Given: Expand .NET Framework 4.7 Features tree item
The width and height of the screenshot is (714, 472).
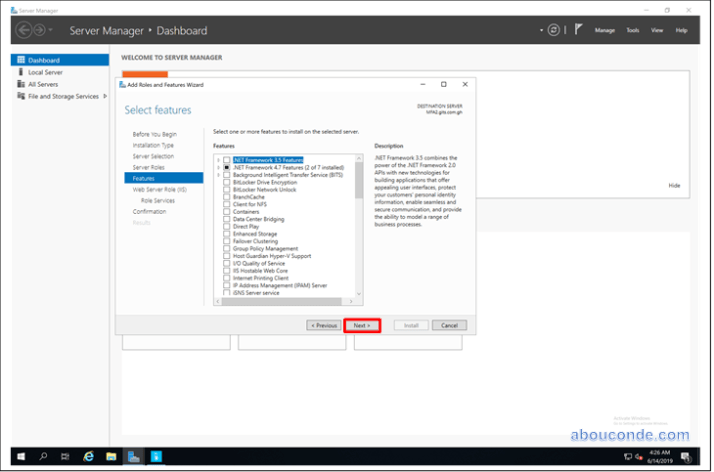Looking at the screenshot, I should click(x=218, y=167).
